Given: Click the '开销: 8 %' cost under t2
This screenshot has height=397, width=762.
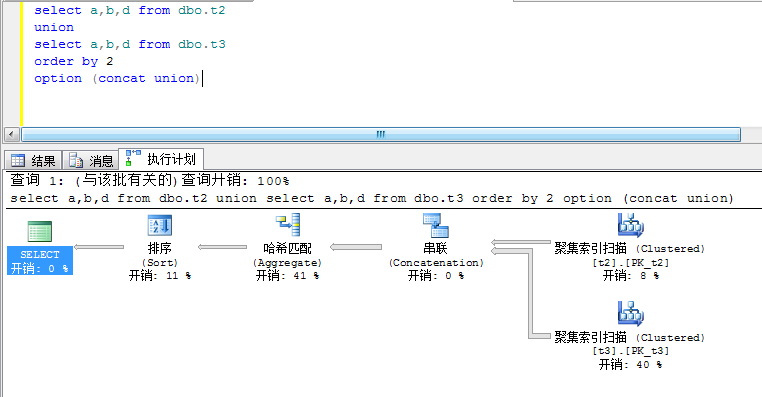Looking at the screenshot, I should (x=630, y=276).
